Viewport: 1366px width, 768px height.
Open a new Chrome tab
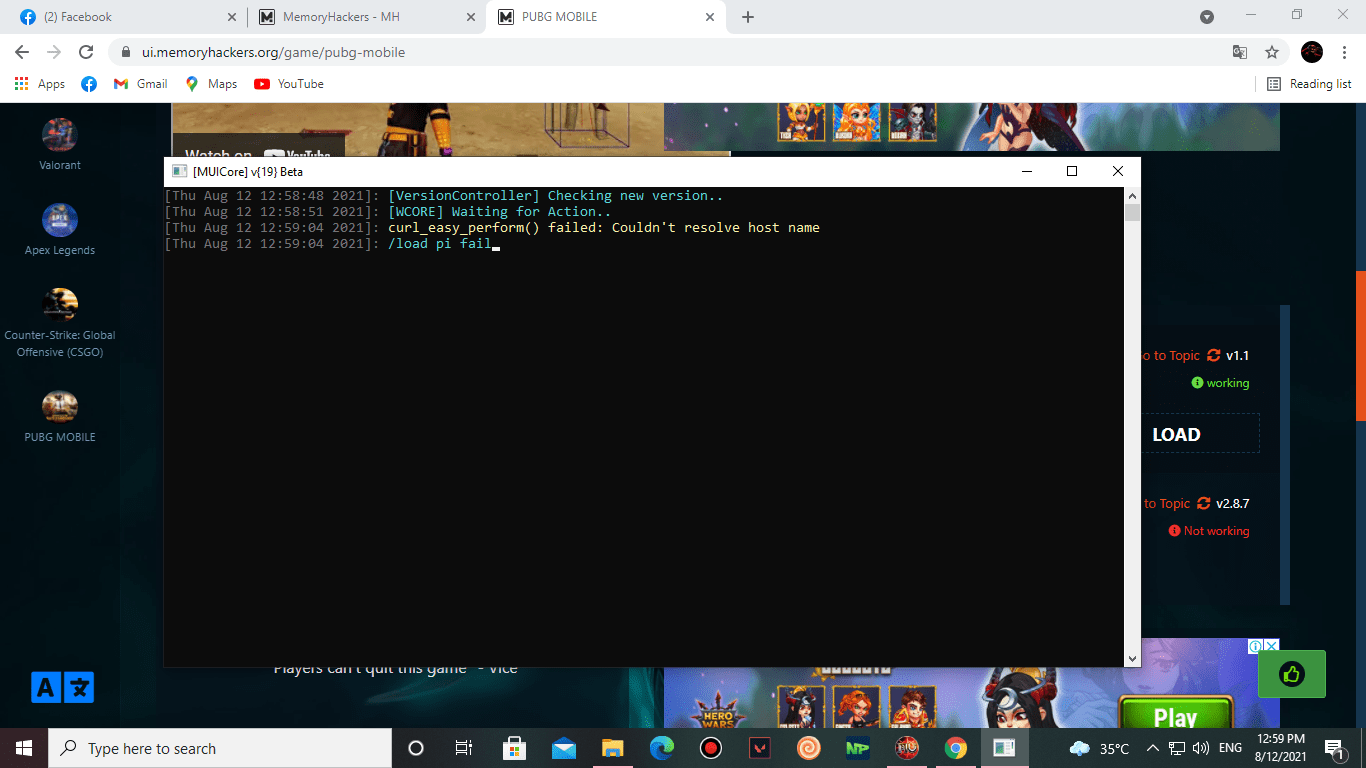(x=748, y=17)
